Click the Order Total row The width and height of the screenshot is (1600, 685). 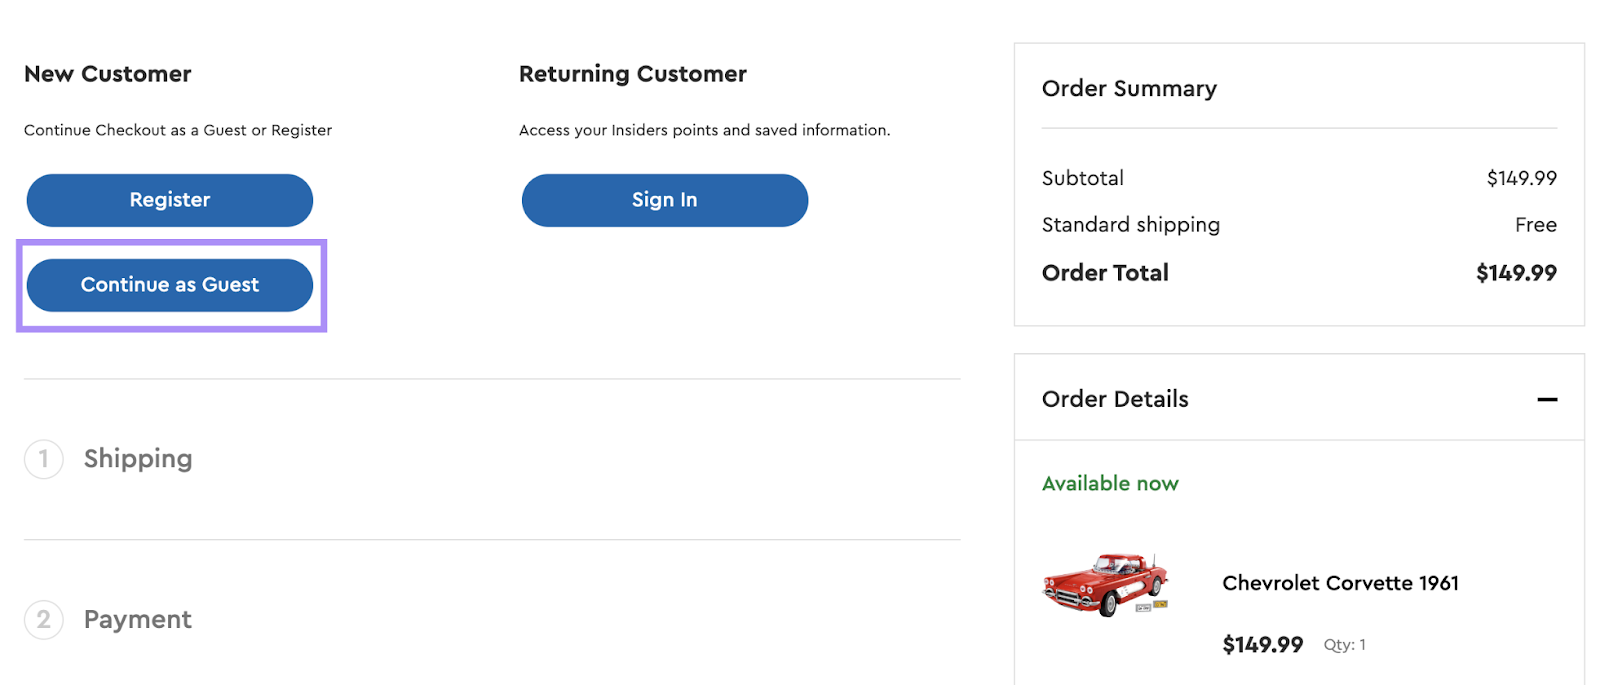click(1104, 272)
